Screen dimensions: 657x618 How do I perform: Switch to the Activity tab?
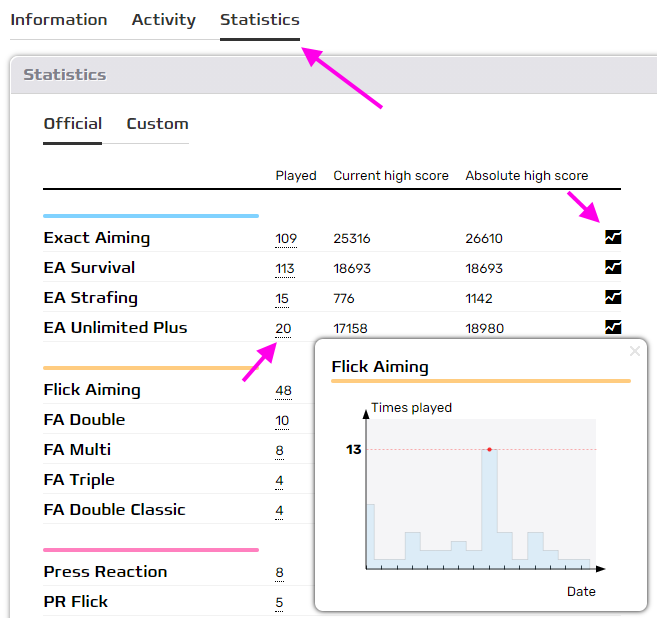point(164,20)
